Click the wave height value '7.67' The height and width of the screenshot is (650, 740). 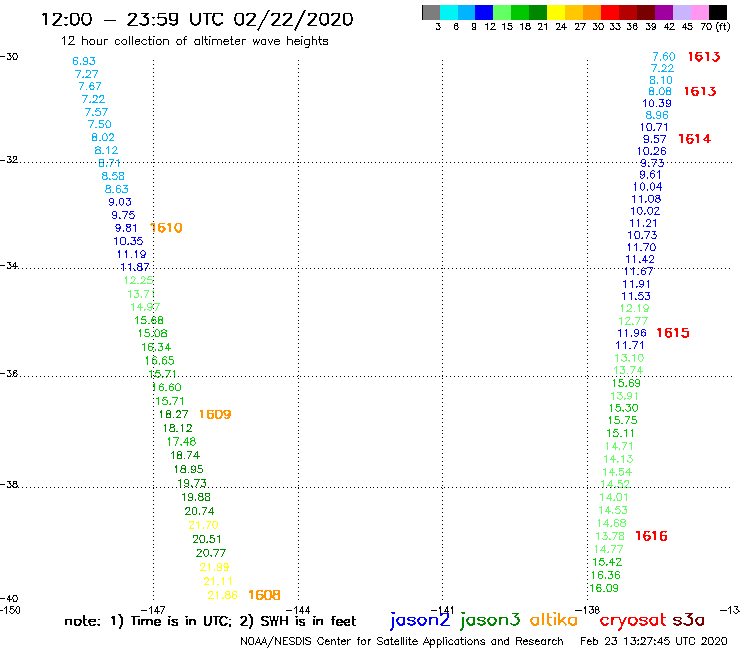coord(90,86)
